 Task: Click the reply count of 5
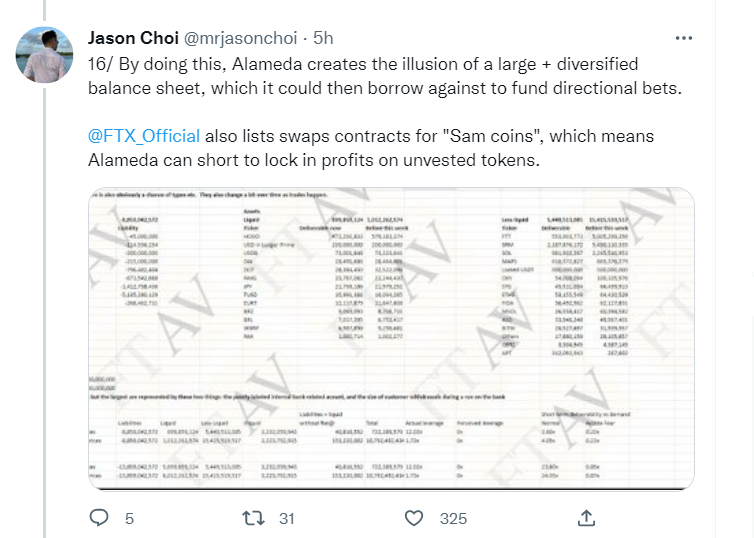[x=129, y=518]
